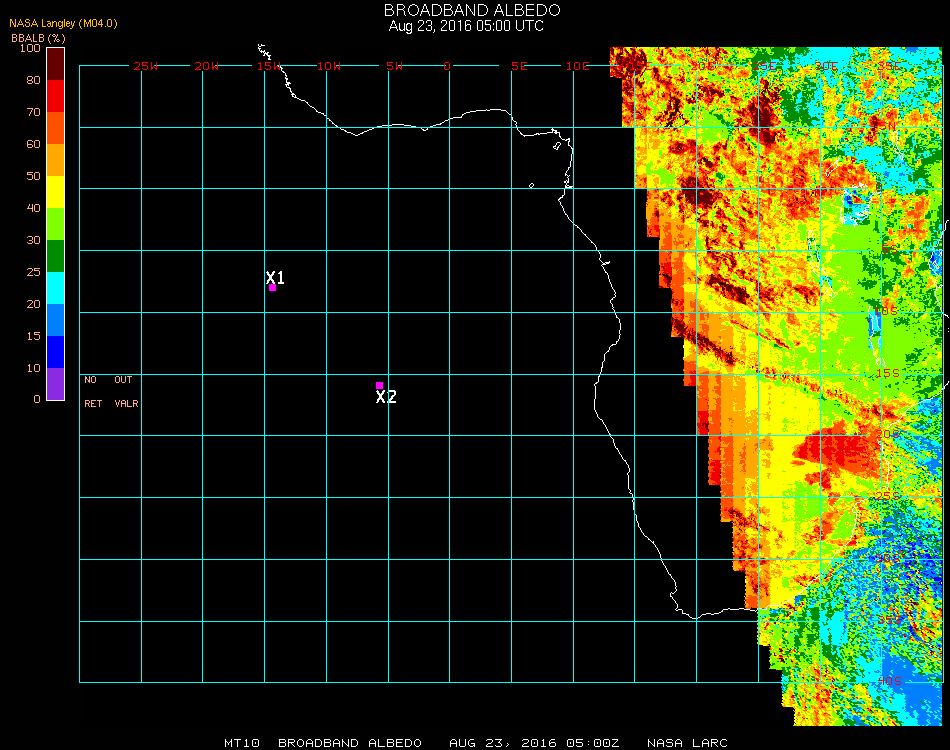
Task: Click the '100' colorbar tick label
Action: pyautogui.click(x=30, y=48)
